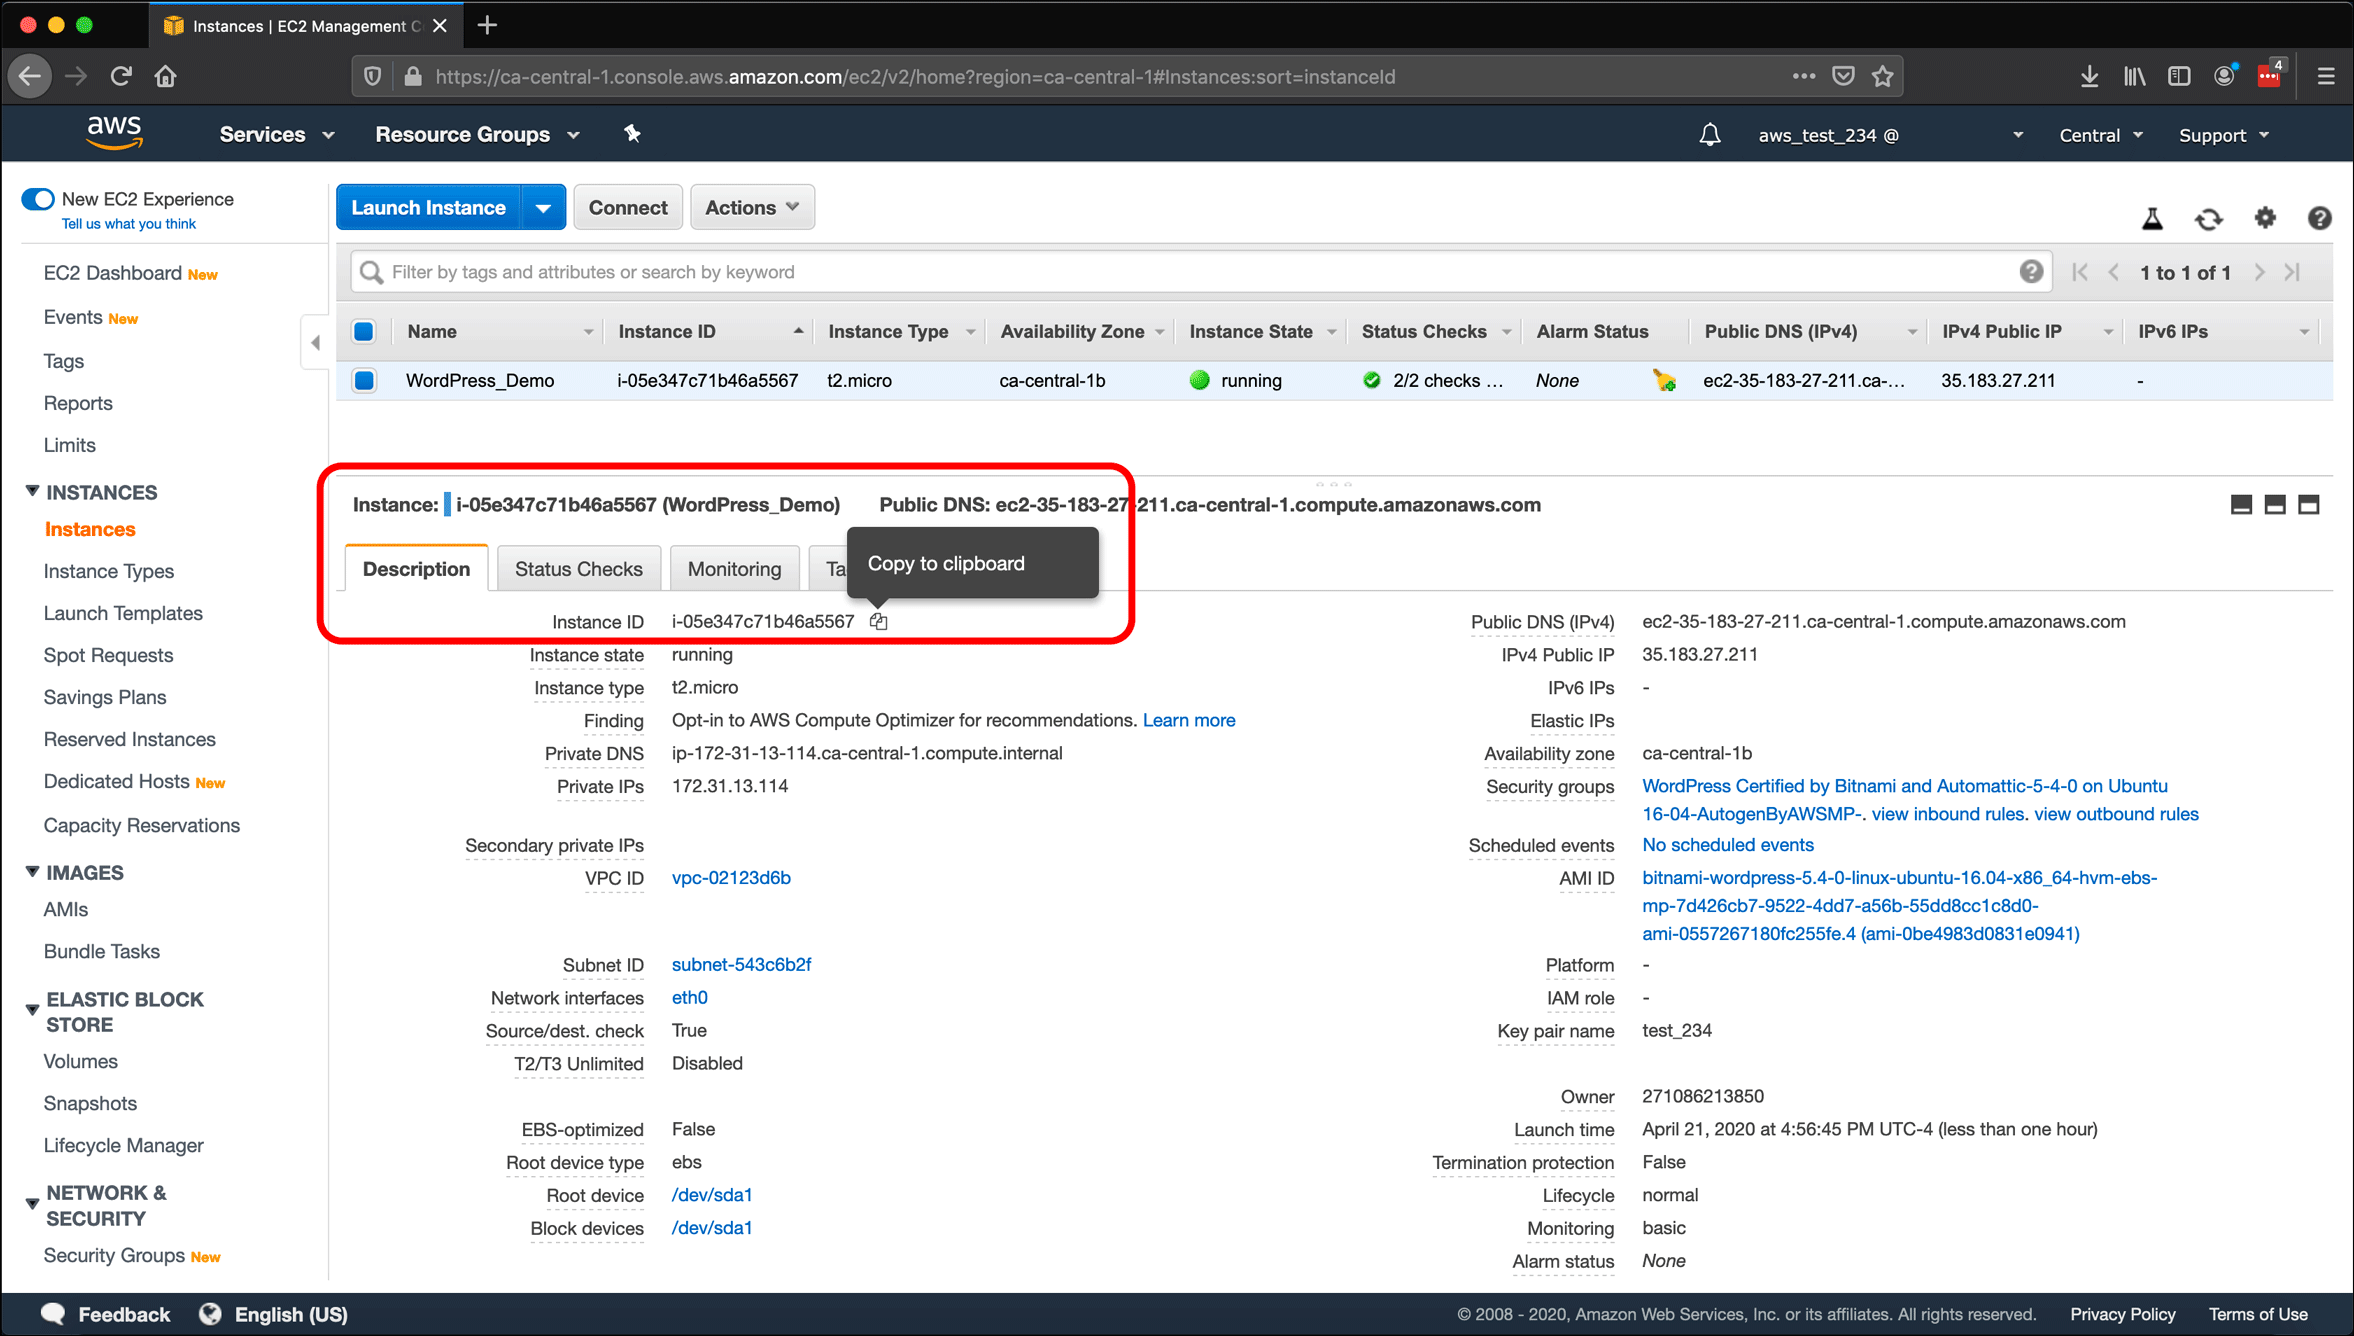This screenshot has width=2354, height=1336.
Task: Collapse the left navigation sidebar
Action: pyautogui.click(x=315, y=343)
